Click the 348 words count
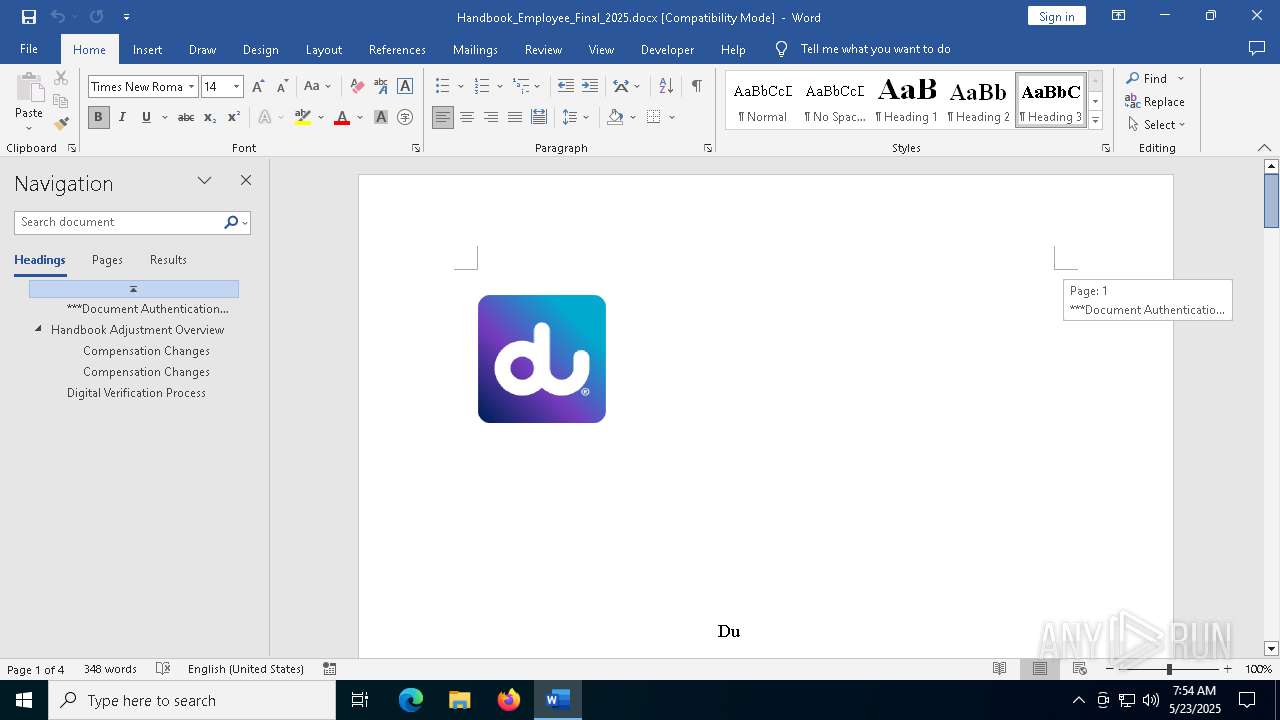1280x720 pixels. (x=110, y=669)
